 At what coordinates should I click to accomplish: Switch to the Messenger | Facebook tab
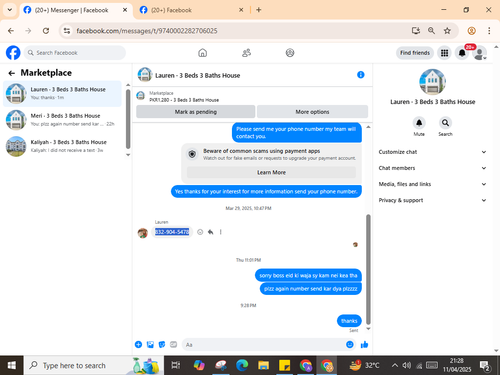click(x=76, y=10)
